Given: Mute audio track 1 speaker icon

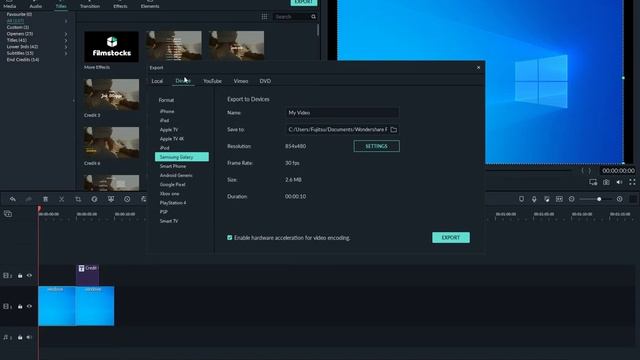Looking at the screenshot, I should pos(29,337).
